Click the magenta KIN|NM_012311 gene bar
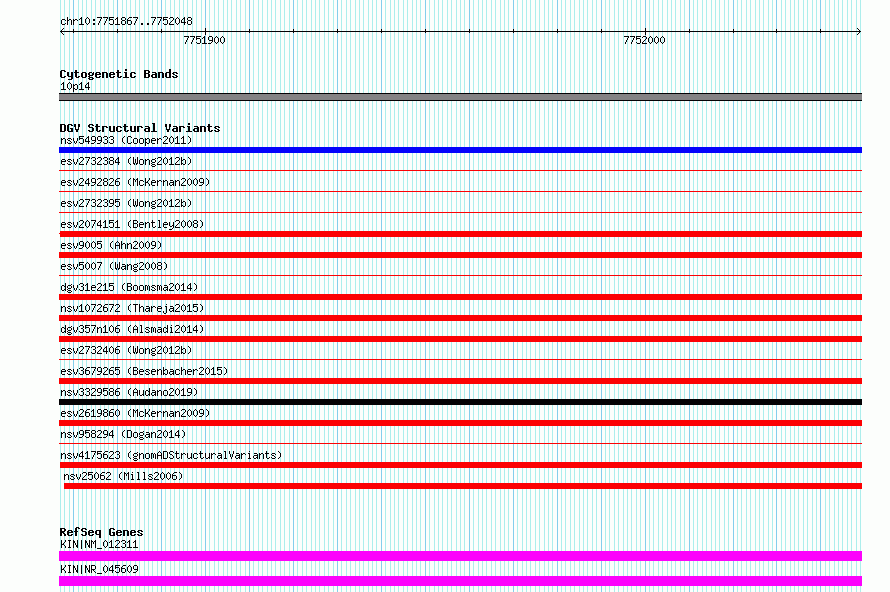This screenshot has width=890, height=592. tap(460, 556)
